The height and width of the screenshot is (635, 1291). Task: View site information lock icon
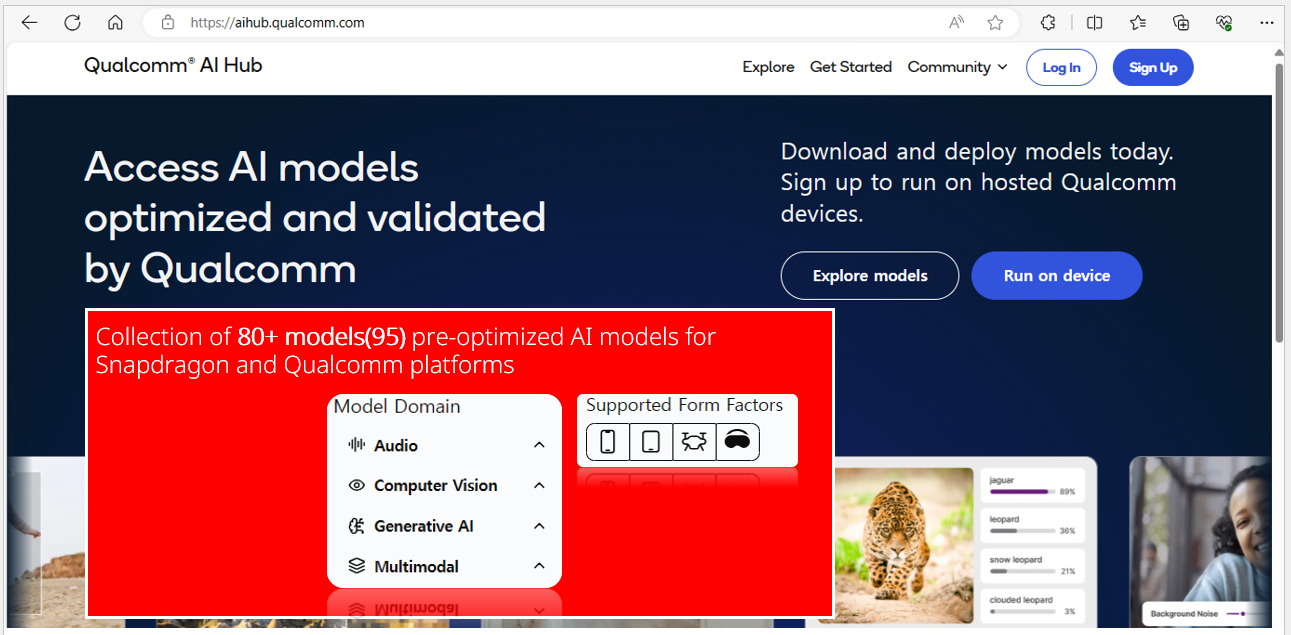[x=168, y=22]
